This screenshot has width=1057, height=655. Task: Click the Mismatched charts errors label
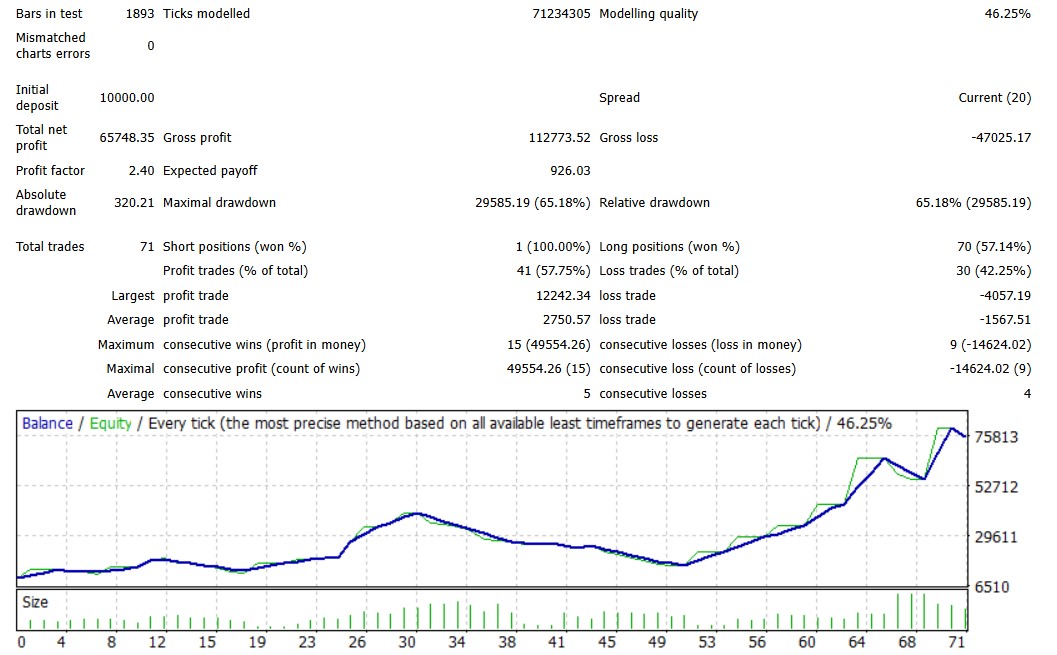(x=53, y=46)
